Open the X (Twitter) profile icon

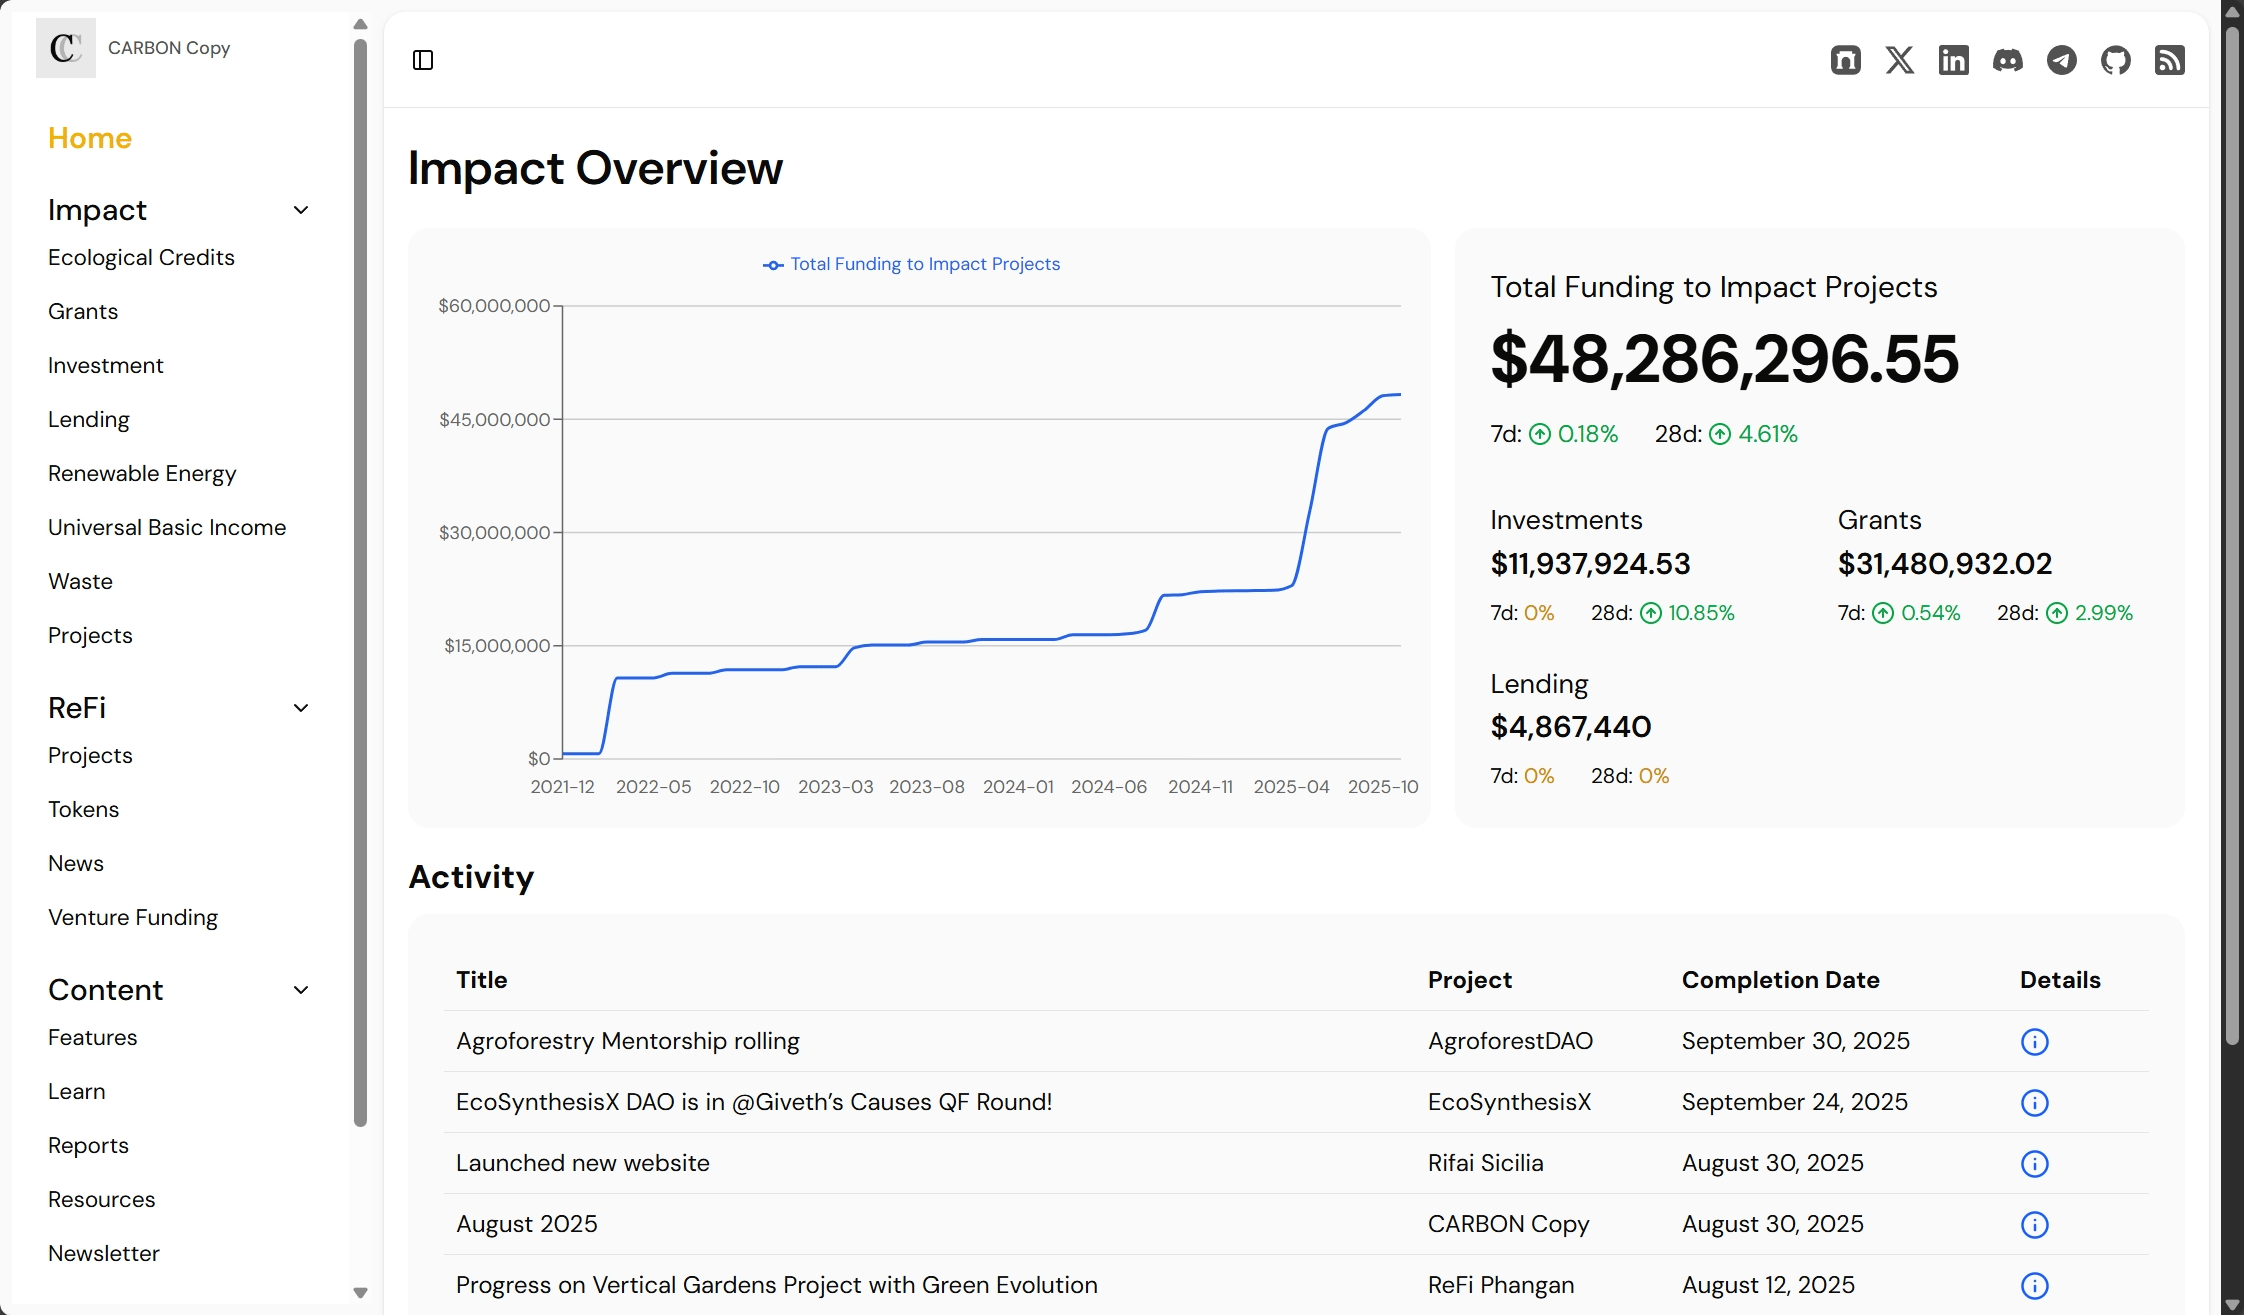(1899, 60)
